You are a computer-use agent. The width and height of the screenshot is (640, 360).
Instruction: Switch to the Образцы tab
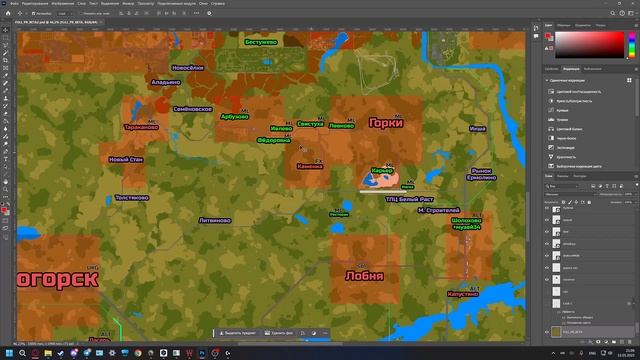tap(564, 25)
